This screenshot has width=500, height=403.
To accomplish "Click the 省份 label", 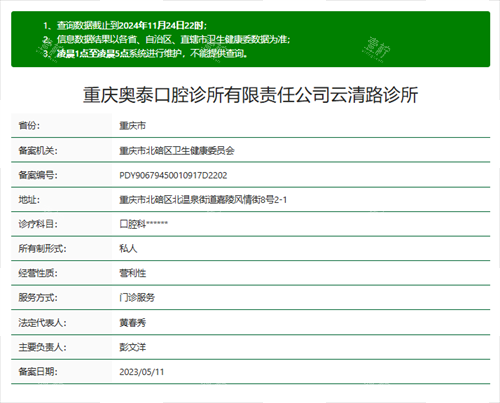I will pos(29,126).
